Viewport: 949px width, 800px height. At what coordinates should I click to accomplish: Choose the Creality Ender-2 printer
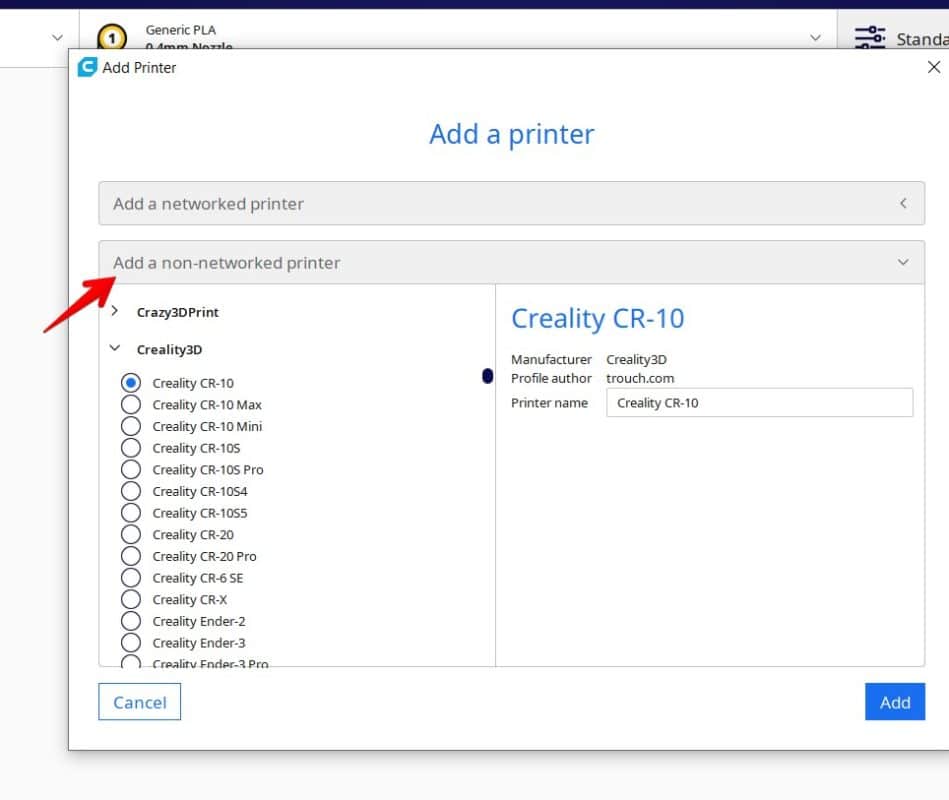(131, 621)
